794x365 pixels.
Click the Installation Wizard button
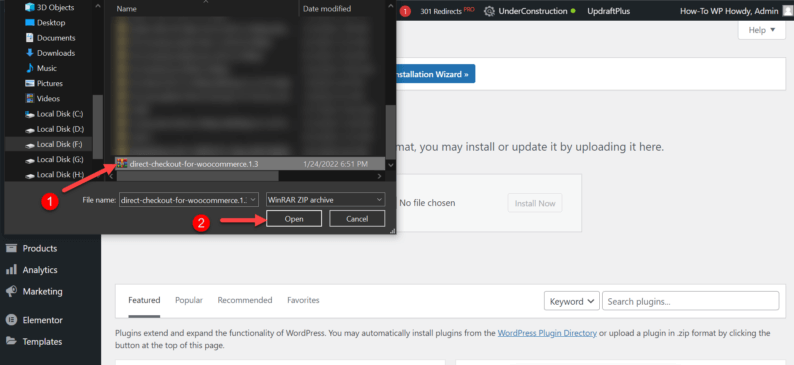[x=434, y=74]
